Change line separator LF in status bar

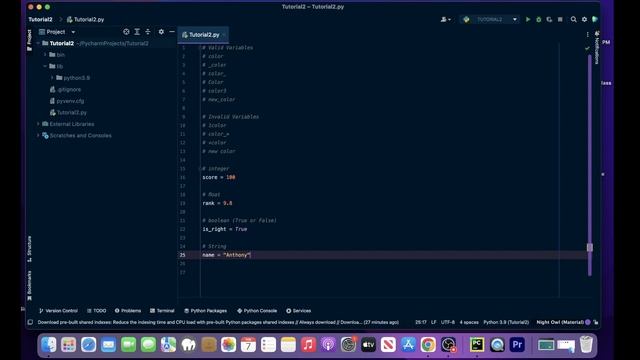click(433, 322)
